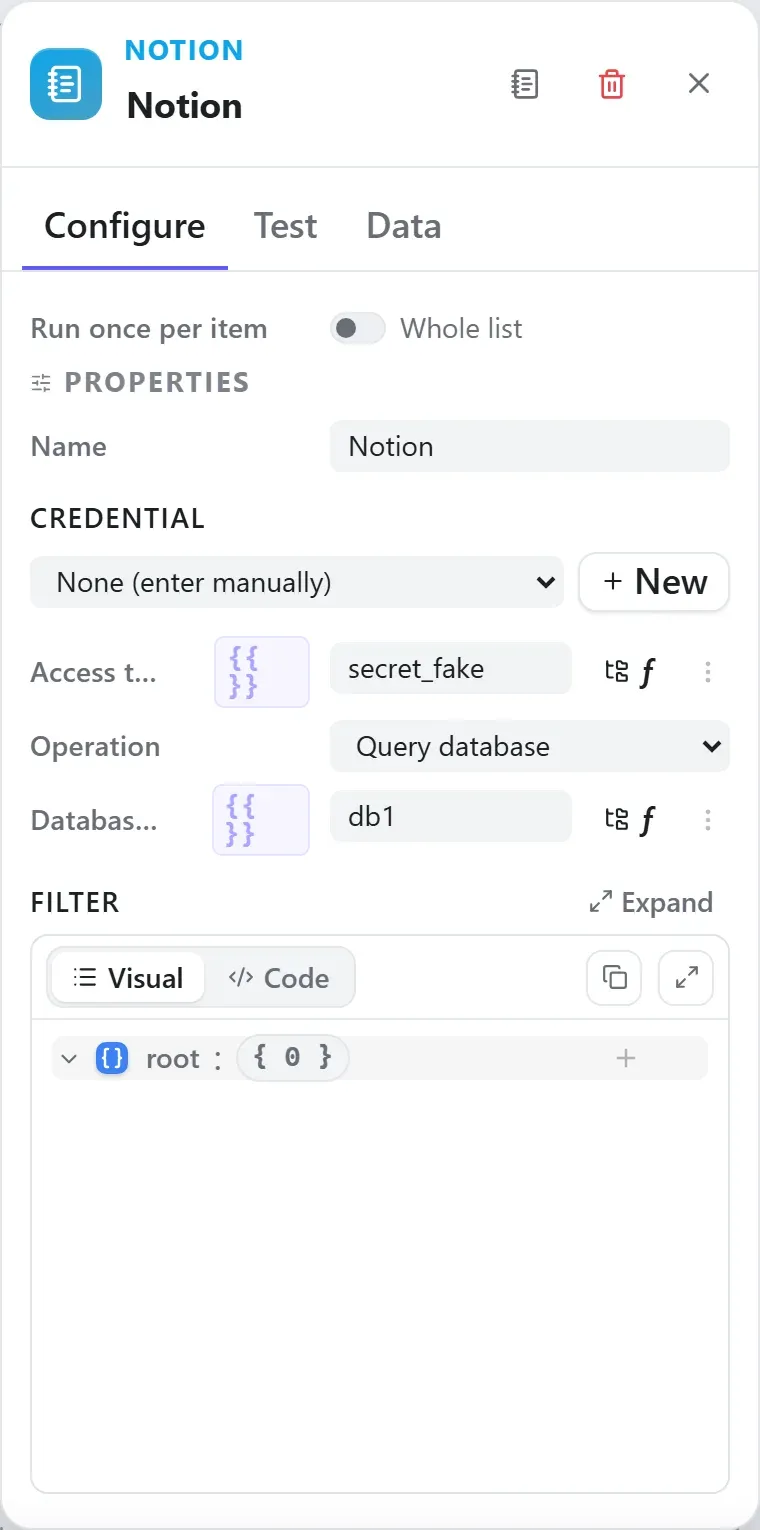The height and width of the screenshot is (1530, 760).
Task: Delete the node with red trash icon
Action: tap(612, 84)
